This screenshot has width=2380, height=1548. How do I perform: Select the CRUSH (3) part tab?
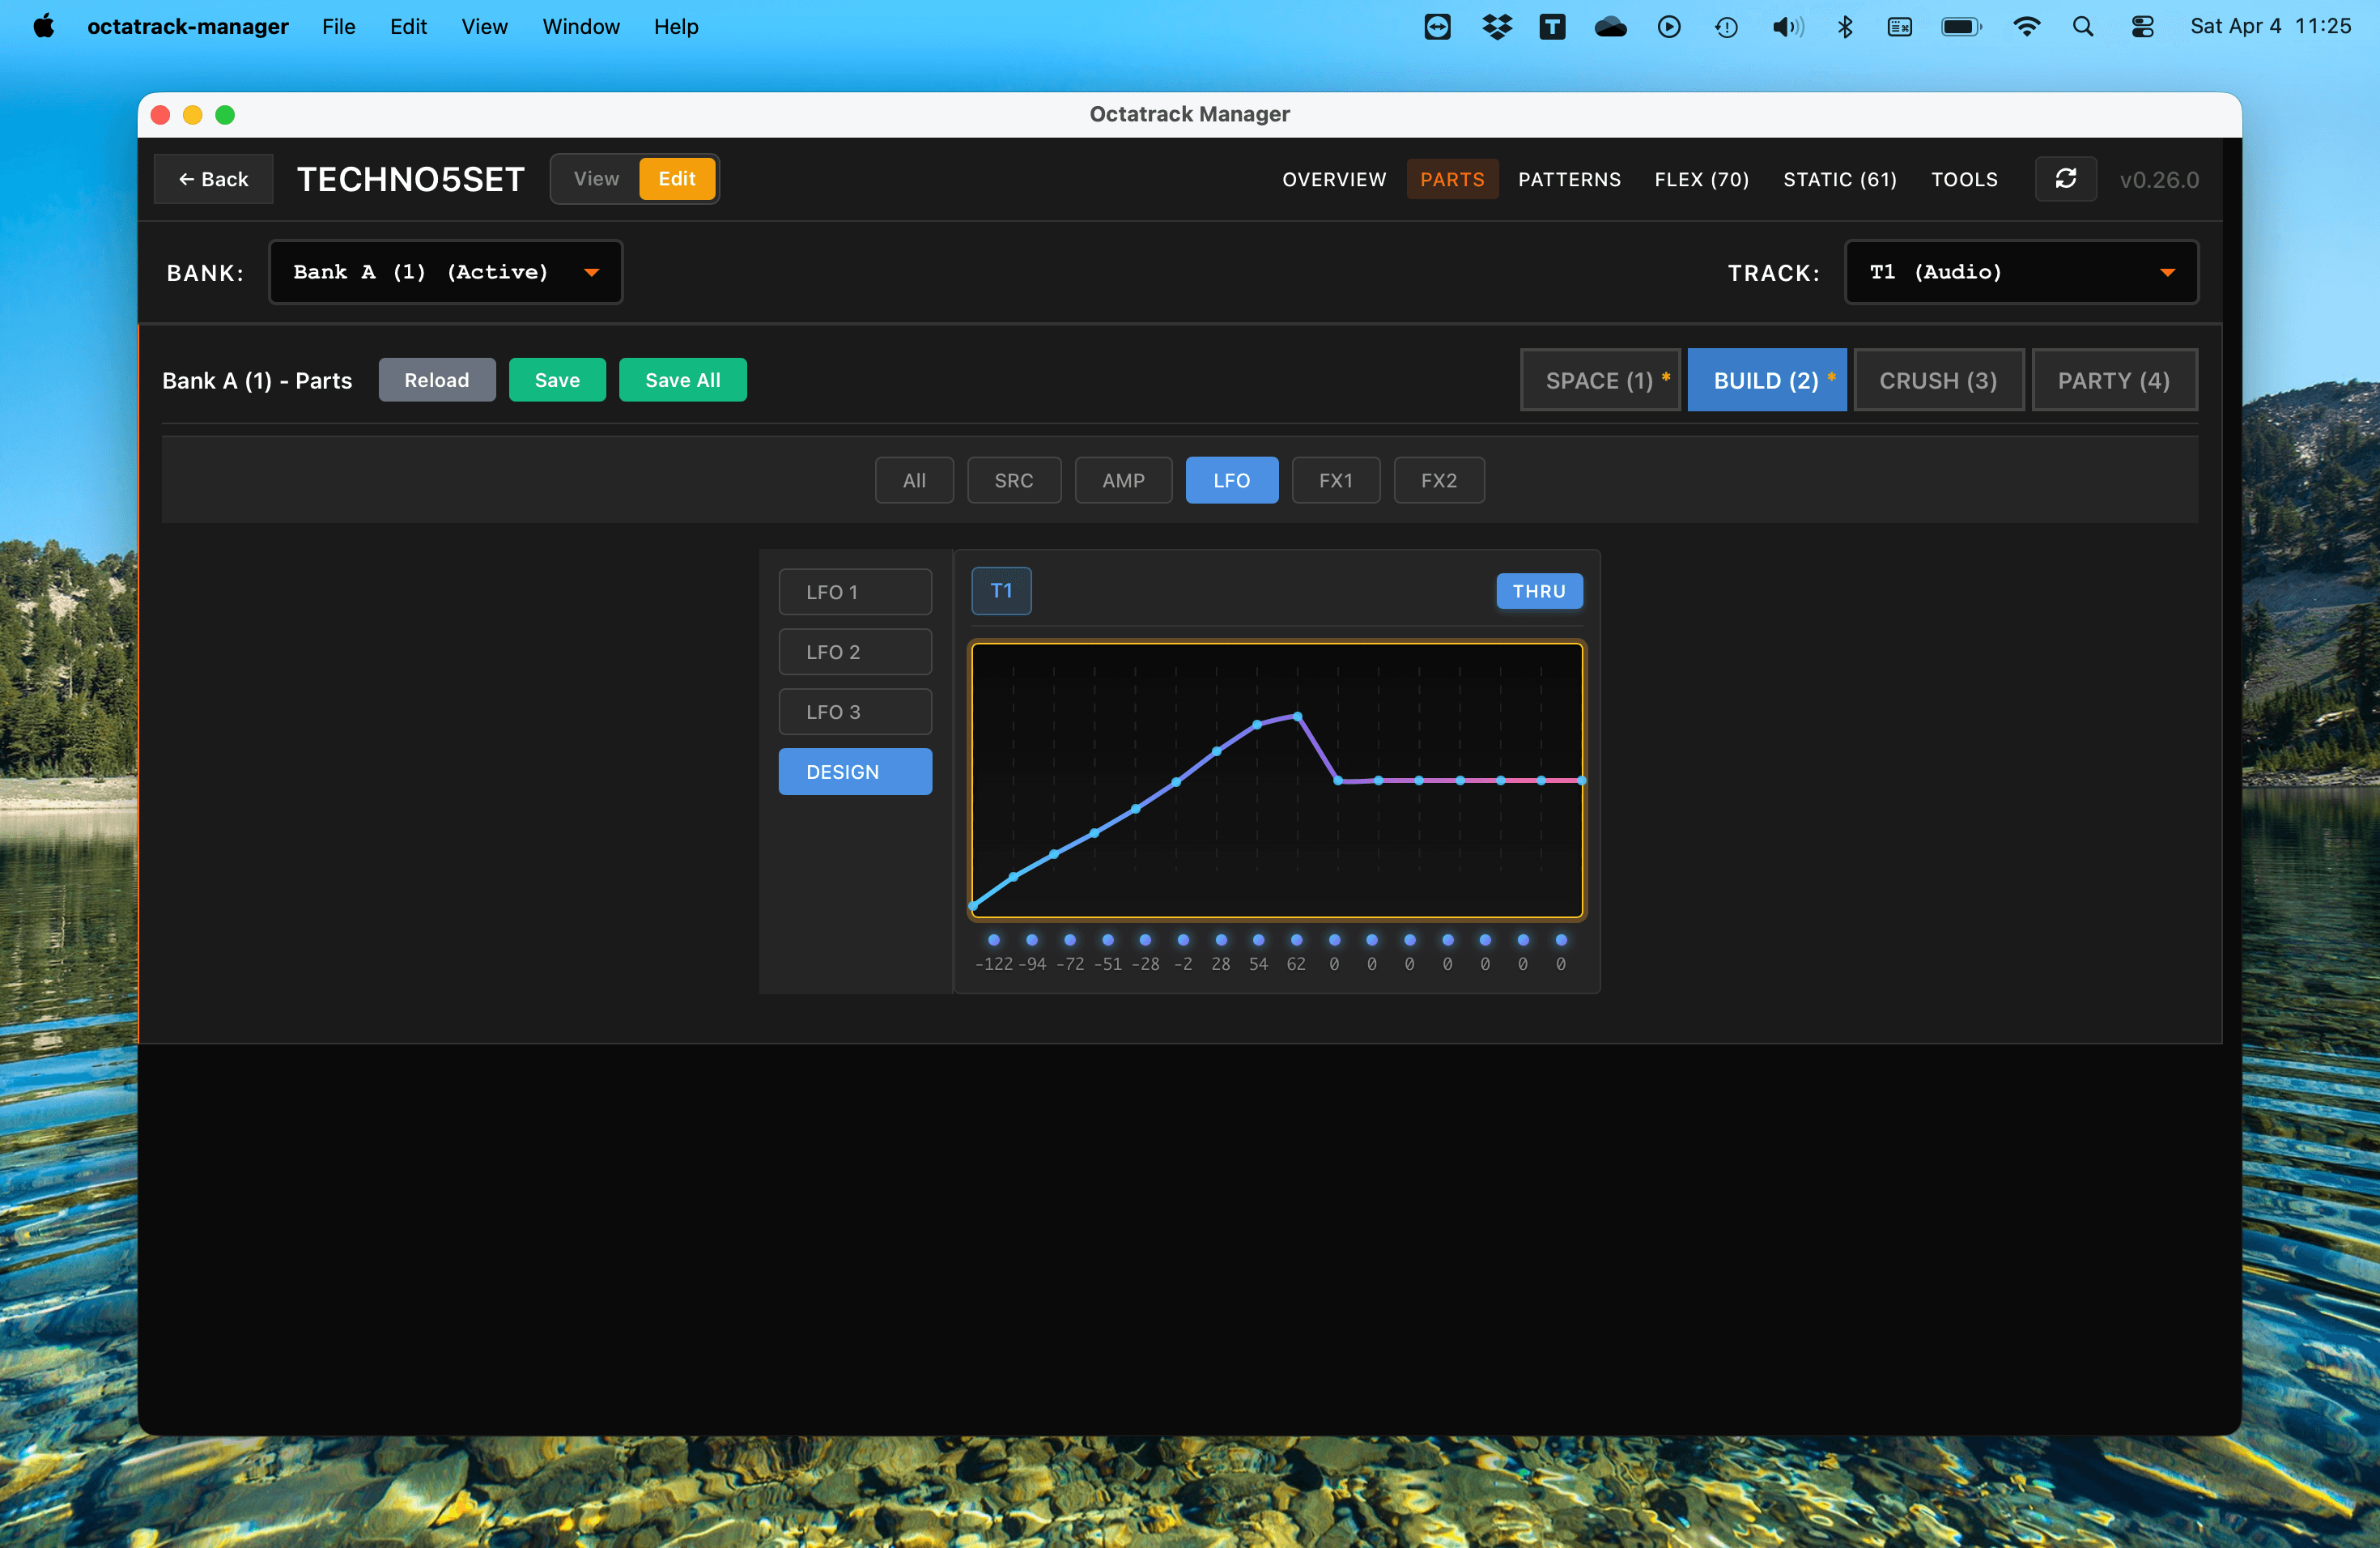click(x=1937, y=380)
